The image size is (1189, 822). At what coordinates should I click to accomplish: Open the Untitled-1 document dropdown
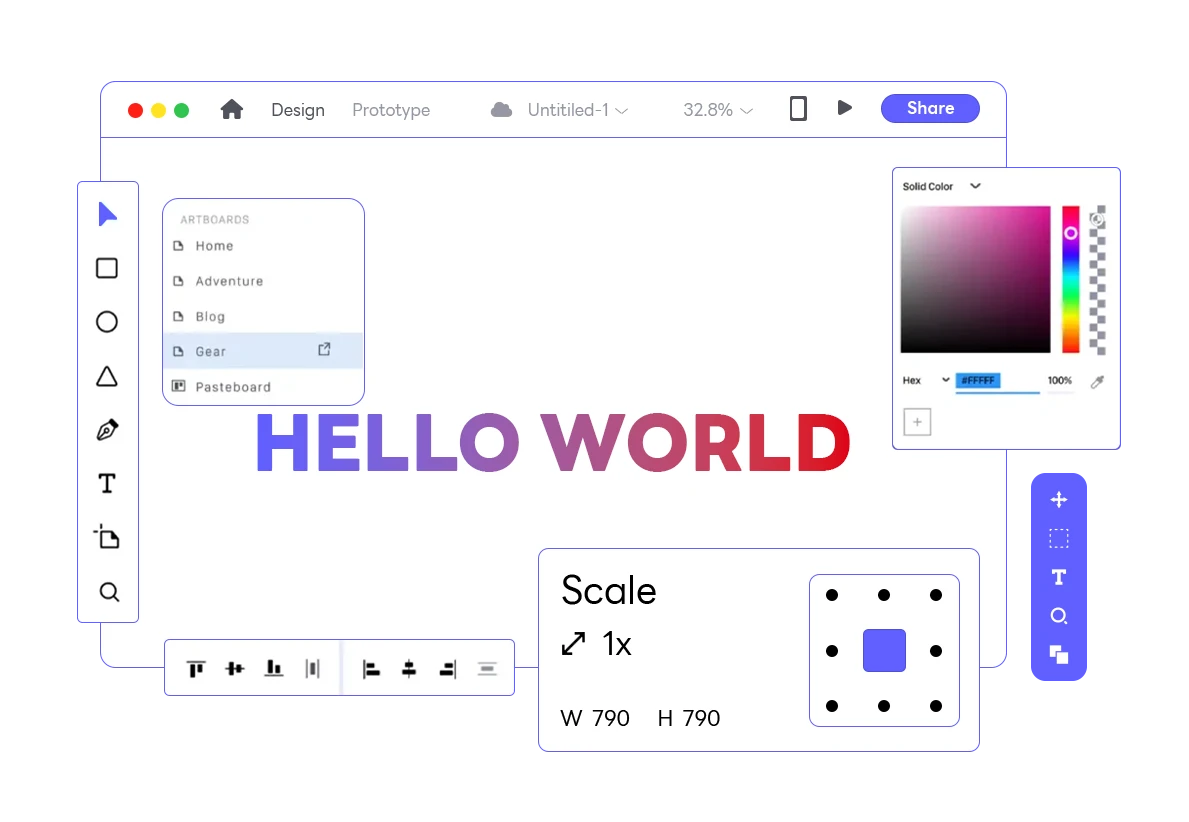[x=578, y=110]
